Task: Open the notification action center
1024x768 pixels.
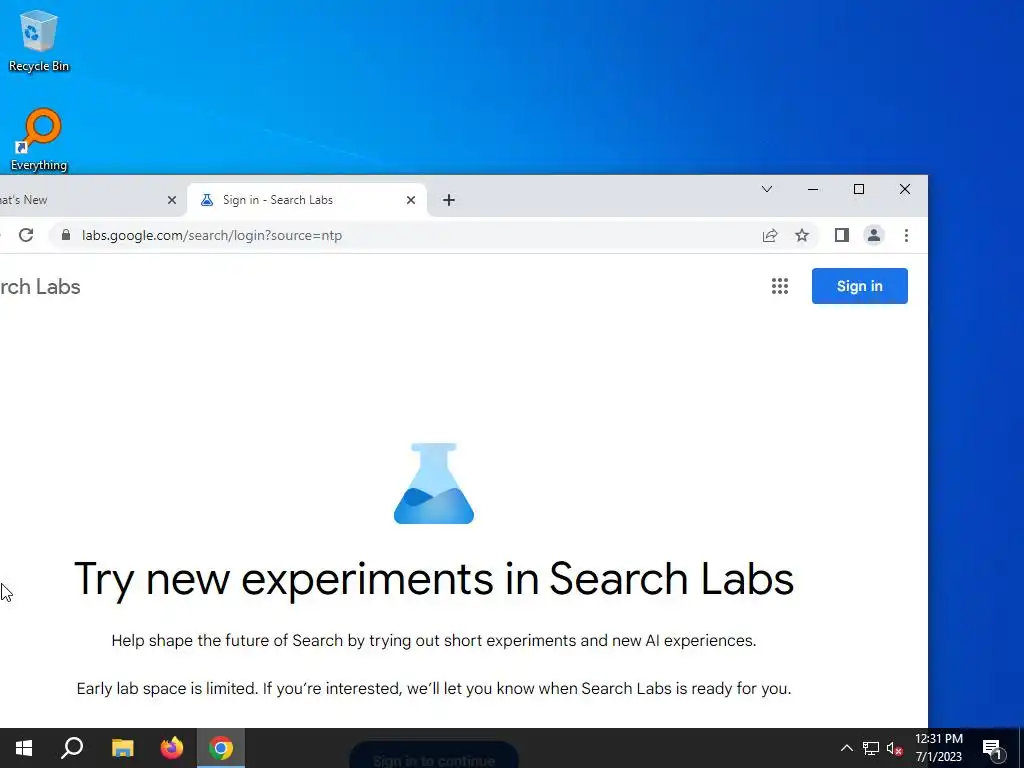Action: point(993,748)
